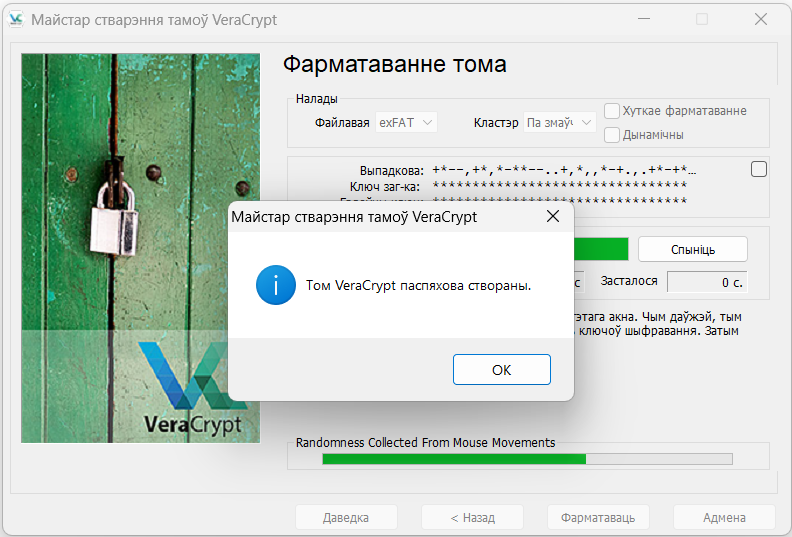792x537 pixels.
Task: Click the < Назад button
Action: point(472,517)
